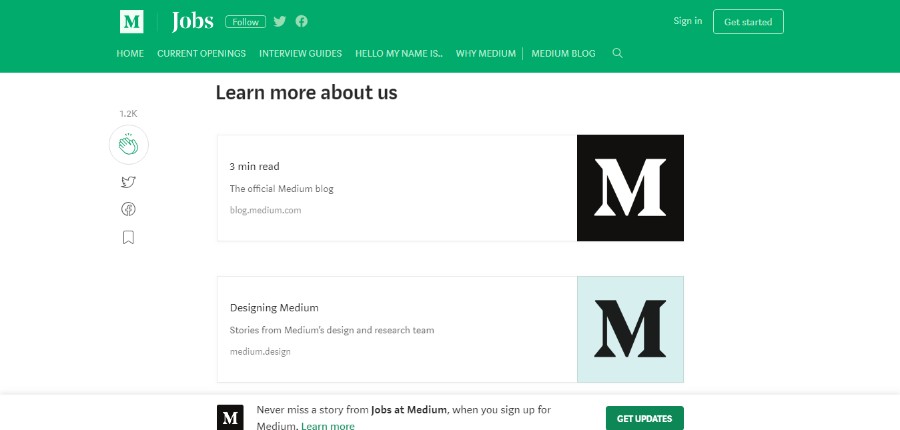
Task: Clap for the story
Action: click(129, 145)
